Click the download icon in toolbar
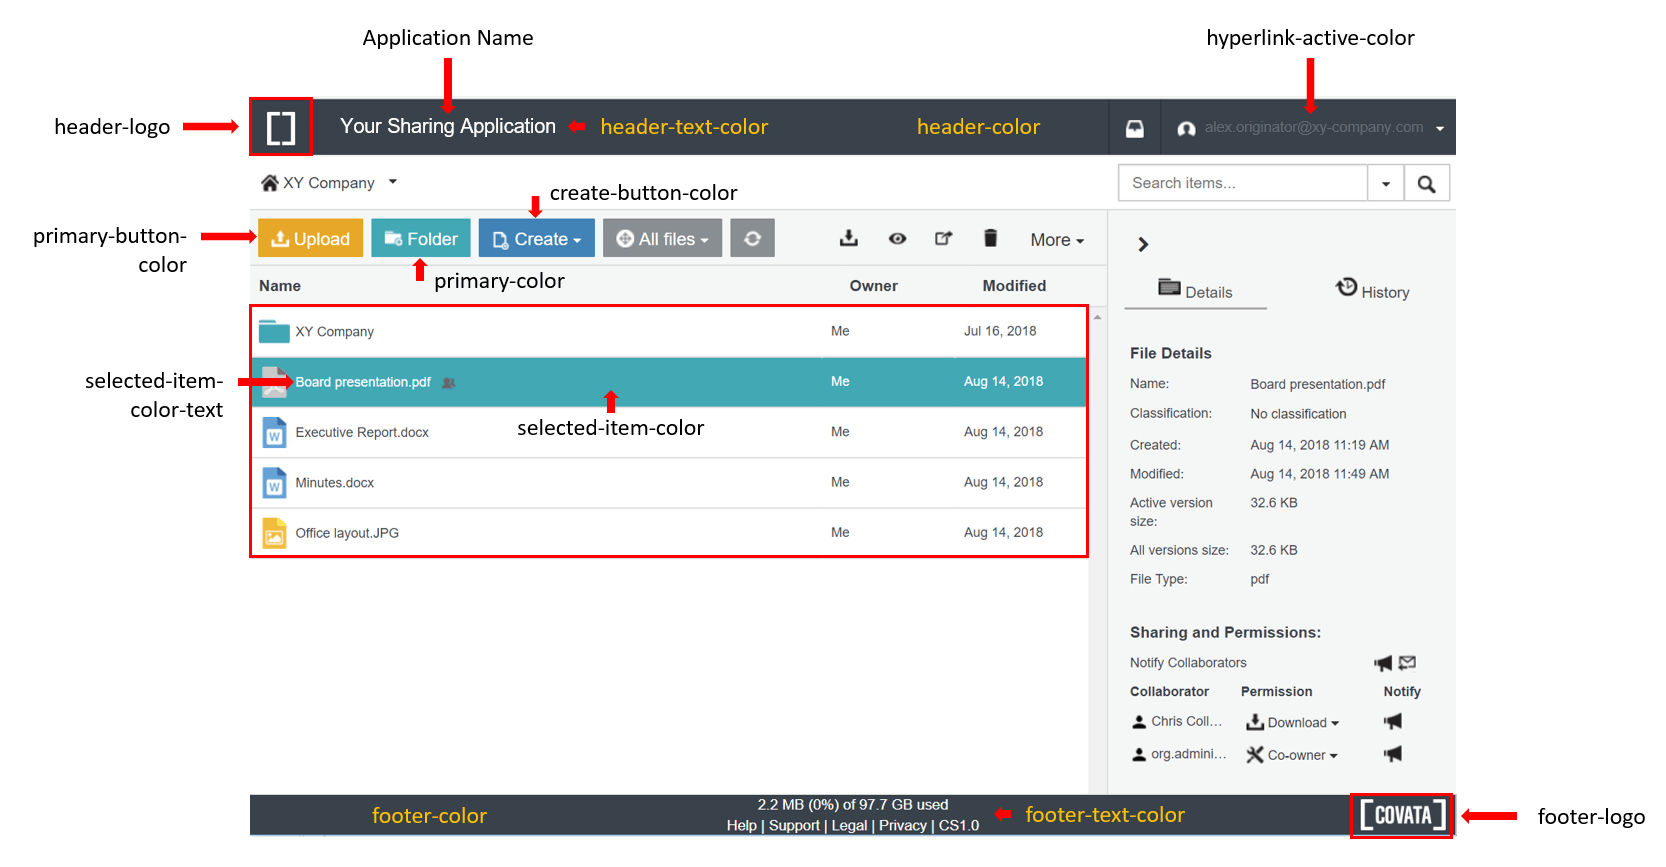The width and height of the screenshot is (1666, 867). coord(849,238)
